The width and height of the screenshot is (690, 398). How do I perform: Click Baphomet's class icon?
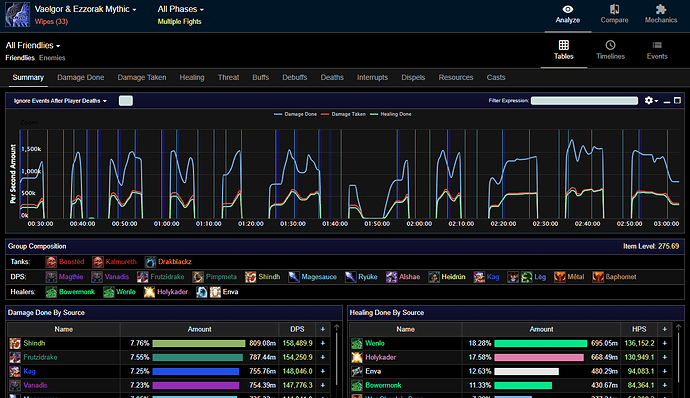598,277
